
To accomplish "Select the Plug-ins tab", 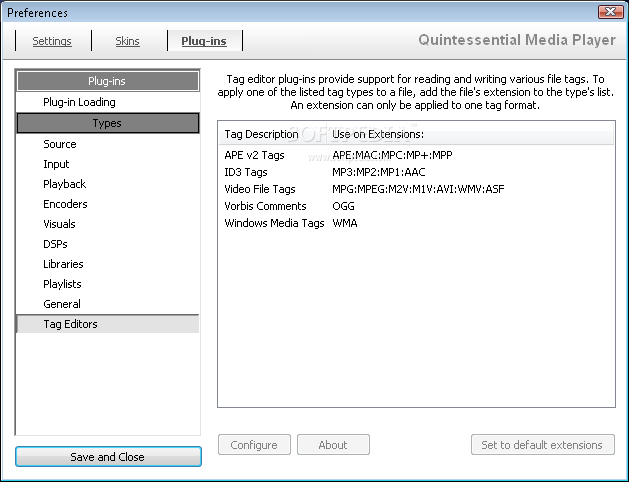I will coord(204,41).
